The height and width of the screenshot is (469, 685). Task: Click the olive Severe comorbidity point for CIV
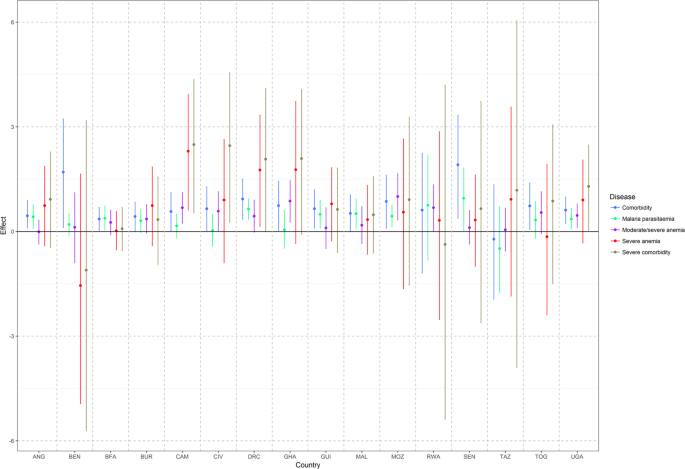point(230,145)
